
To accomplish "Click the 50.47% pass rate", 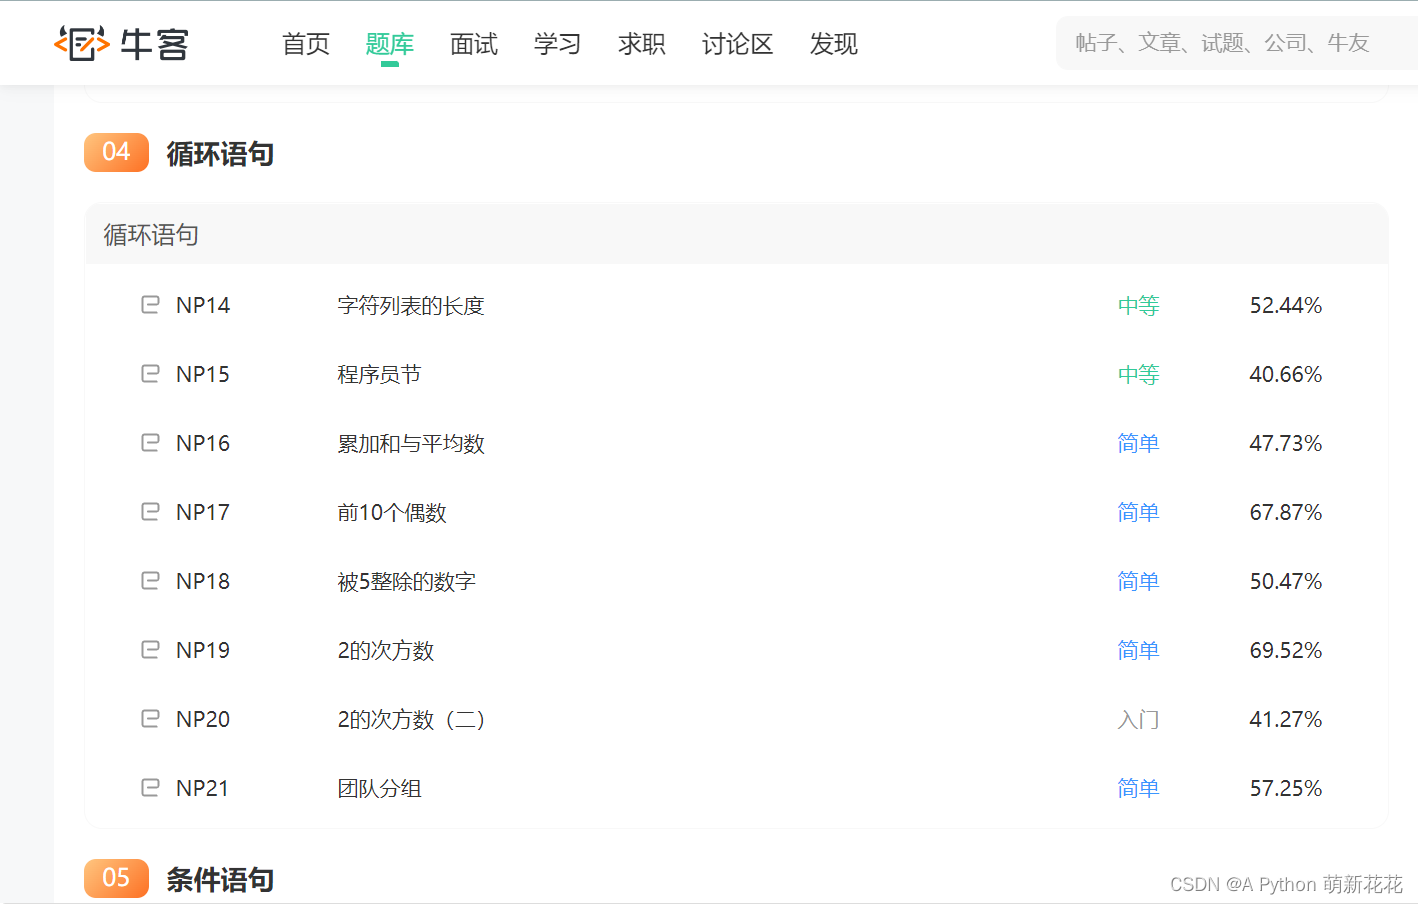I will 1286,581.
